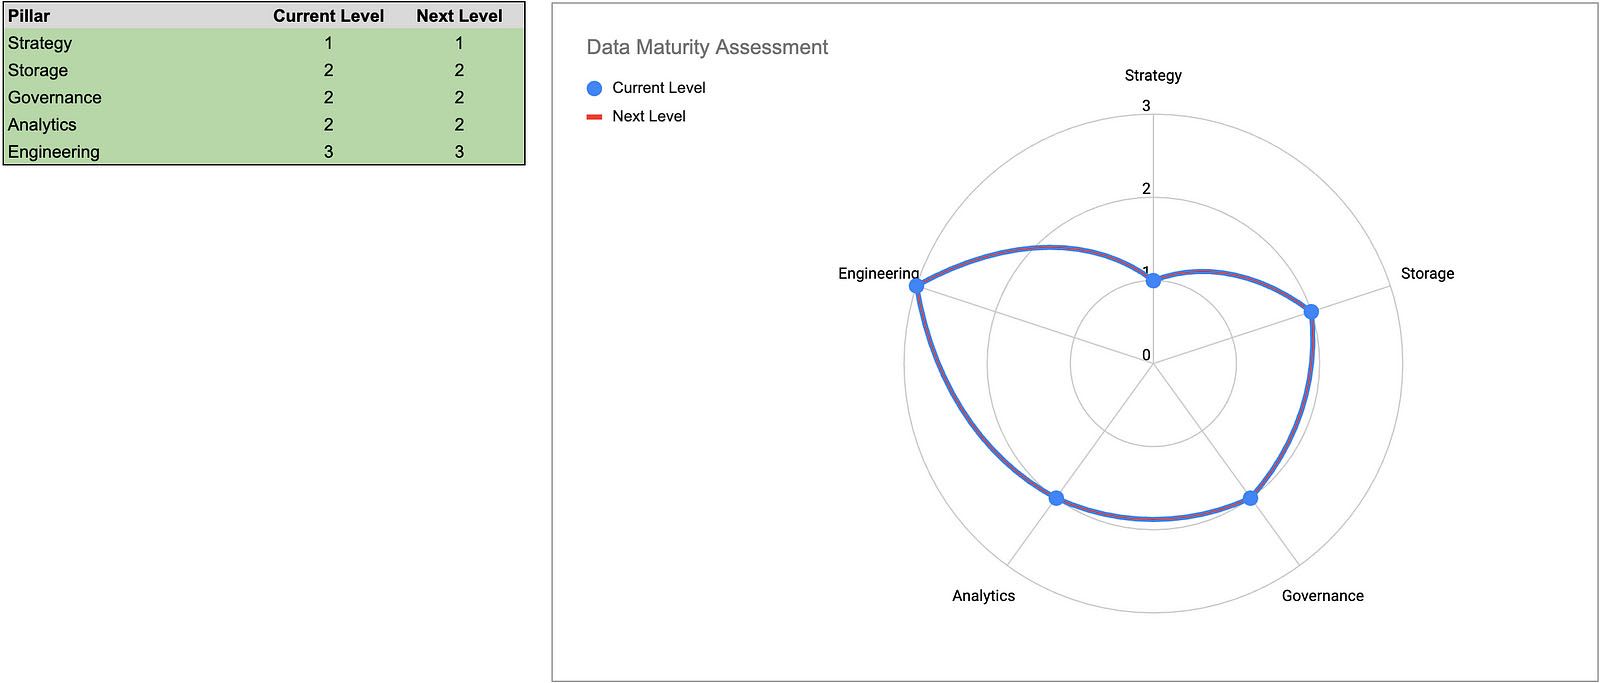
Task: Select the Governance data point on the chart
Action: coord(1250,498)
